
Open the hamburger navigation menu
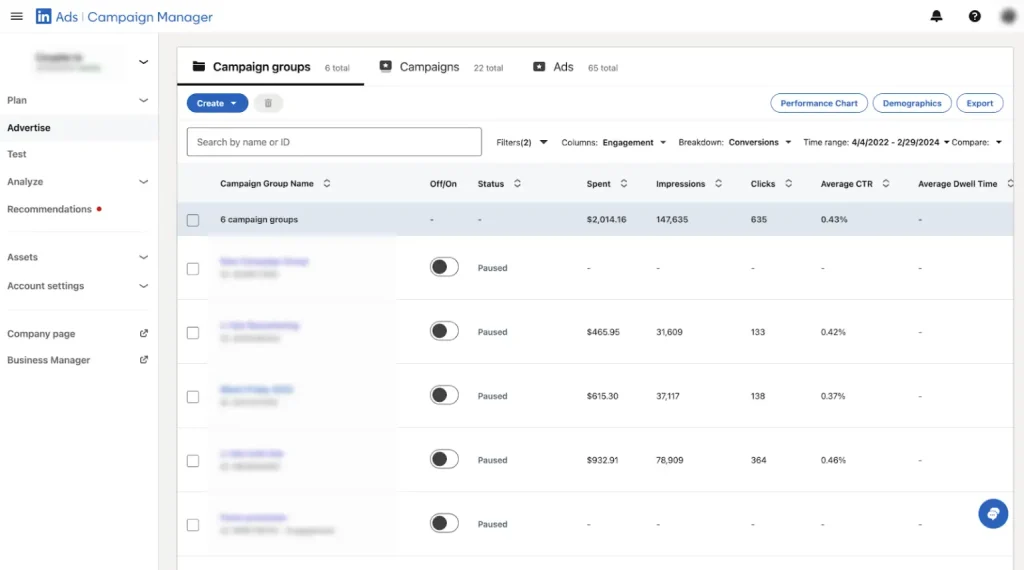16,16
